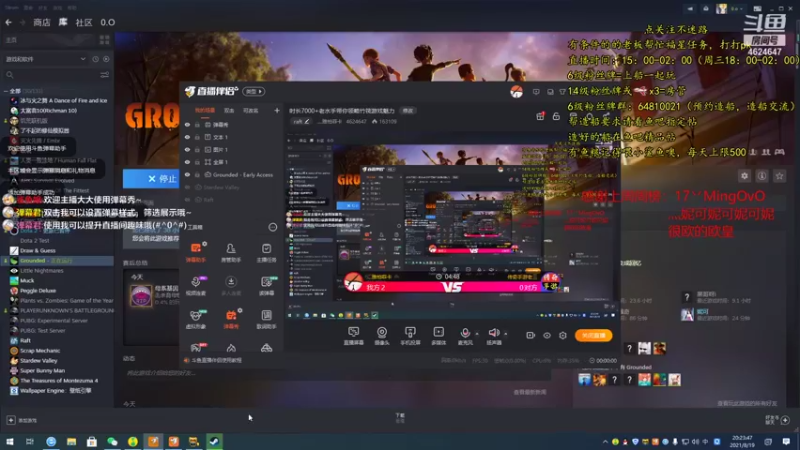Edit the room title pencil icon
This screenshot has height=450, width=800.
click(x=307, y=121)
